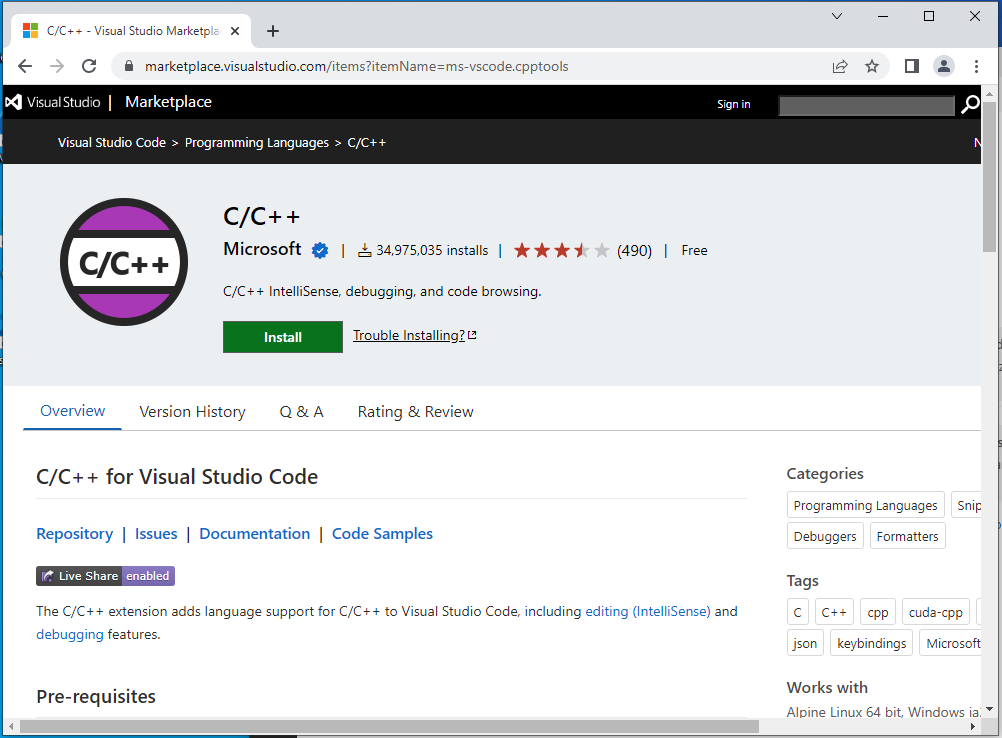Select the Q & A tab
This screenshot has width=1002, height=738.
coord(301,412)
